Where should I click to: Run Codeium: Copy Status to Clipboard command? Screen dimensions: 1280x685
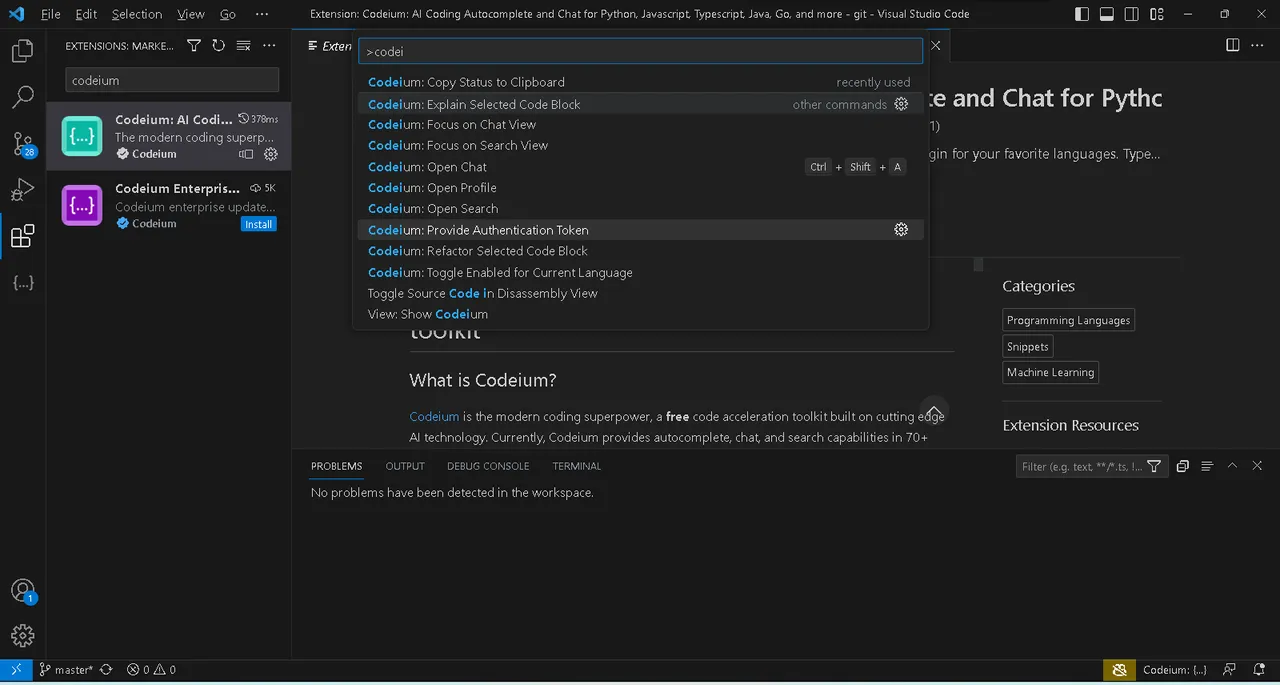pyautogui.click(x=640, y=82)
